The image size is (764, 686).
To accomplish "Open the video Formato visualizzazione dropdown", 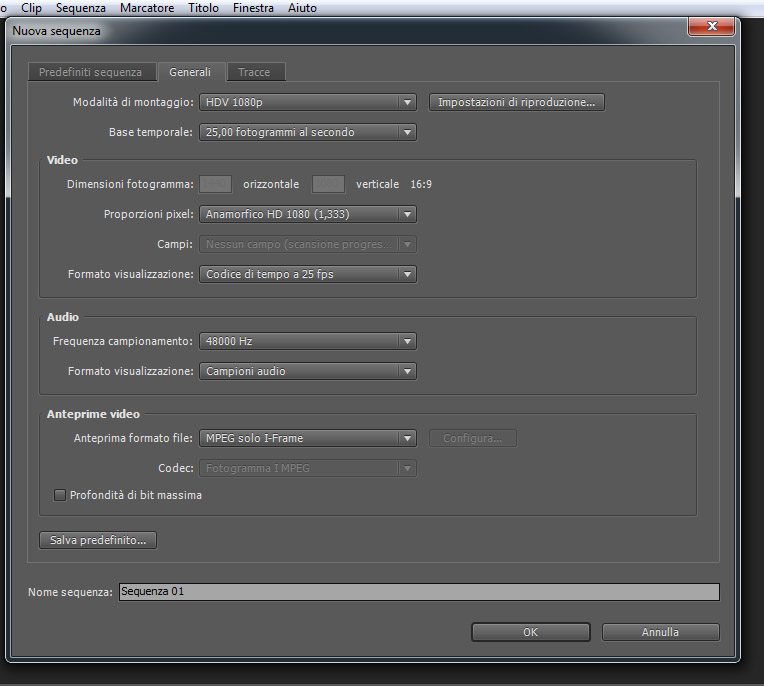I will 307,274.
